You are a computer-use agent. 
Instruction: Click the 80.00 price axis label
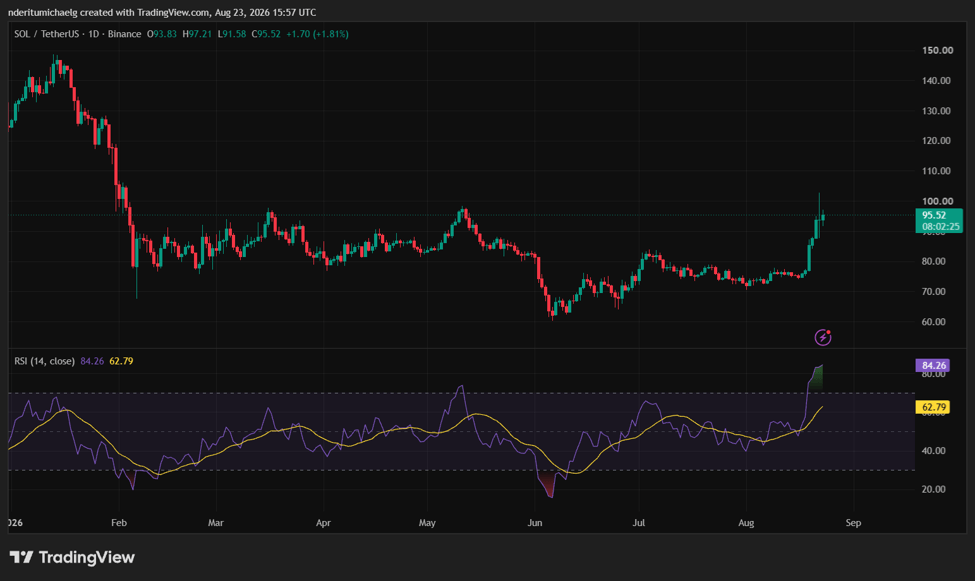tap(933, 261)
